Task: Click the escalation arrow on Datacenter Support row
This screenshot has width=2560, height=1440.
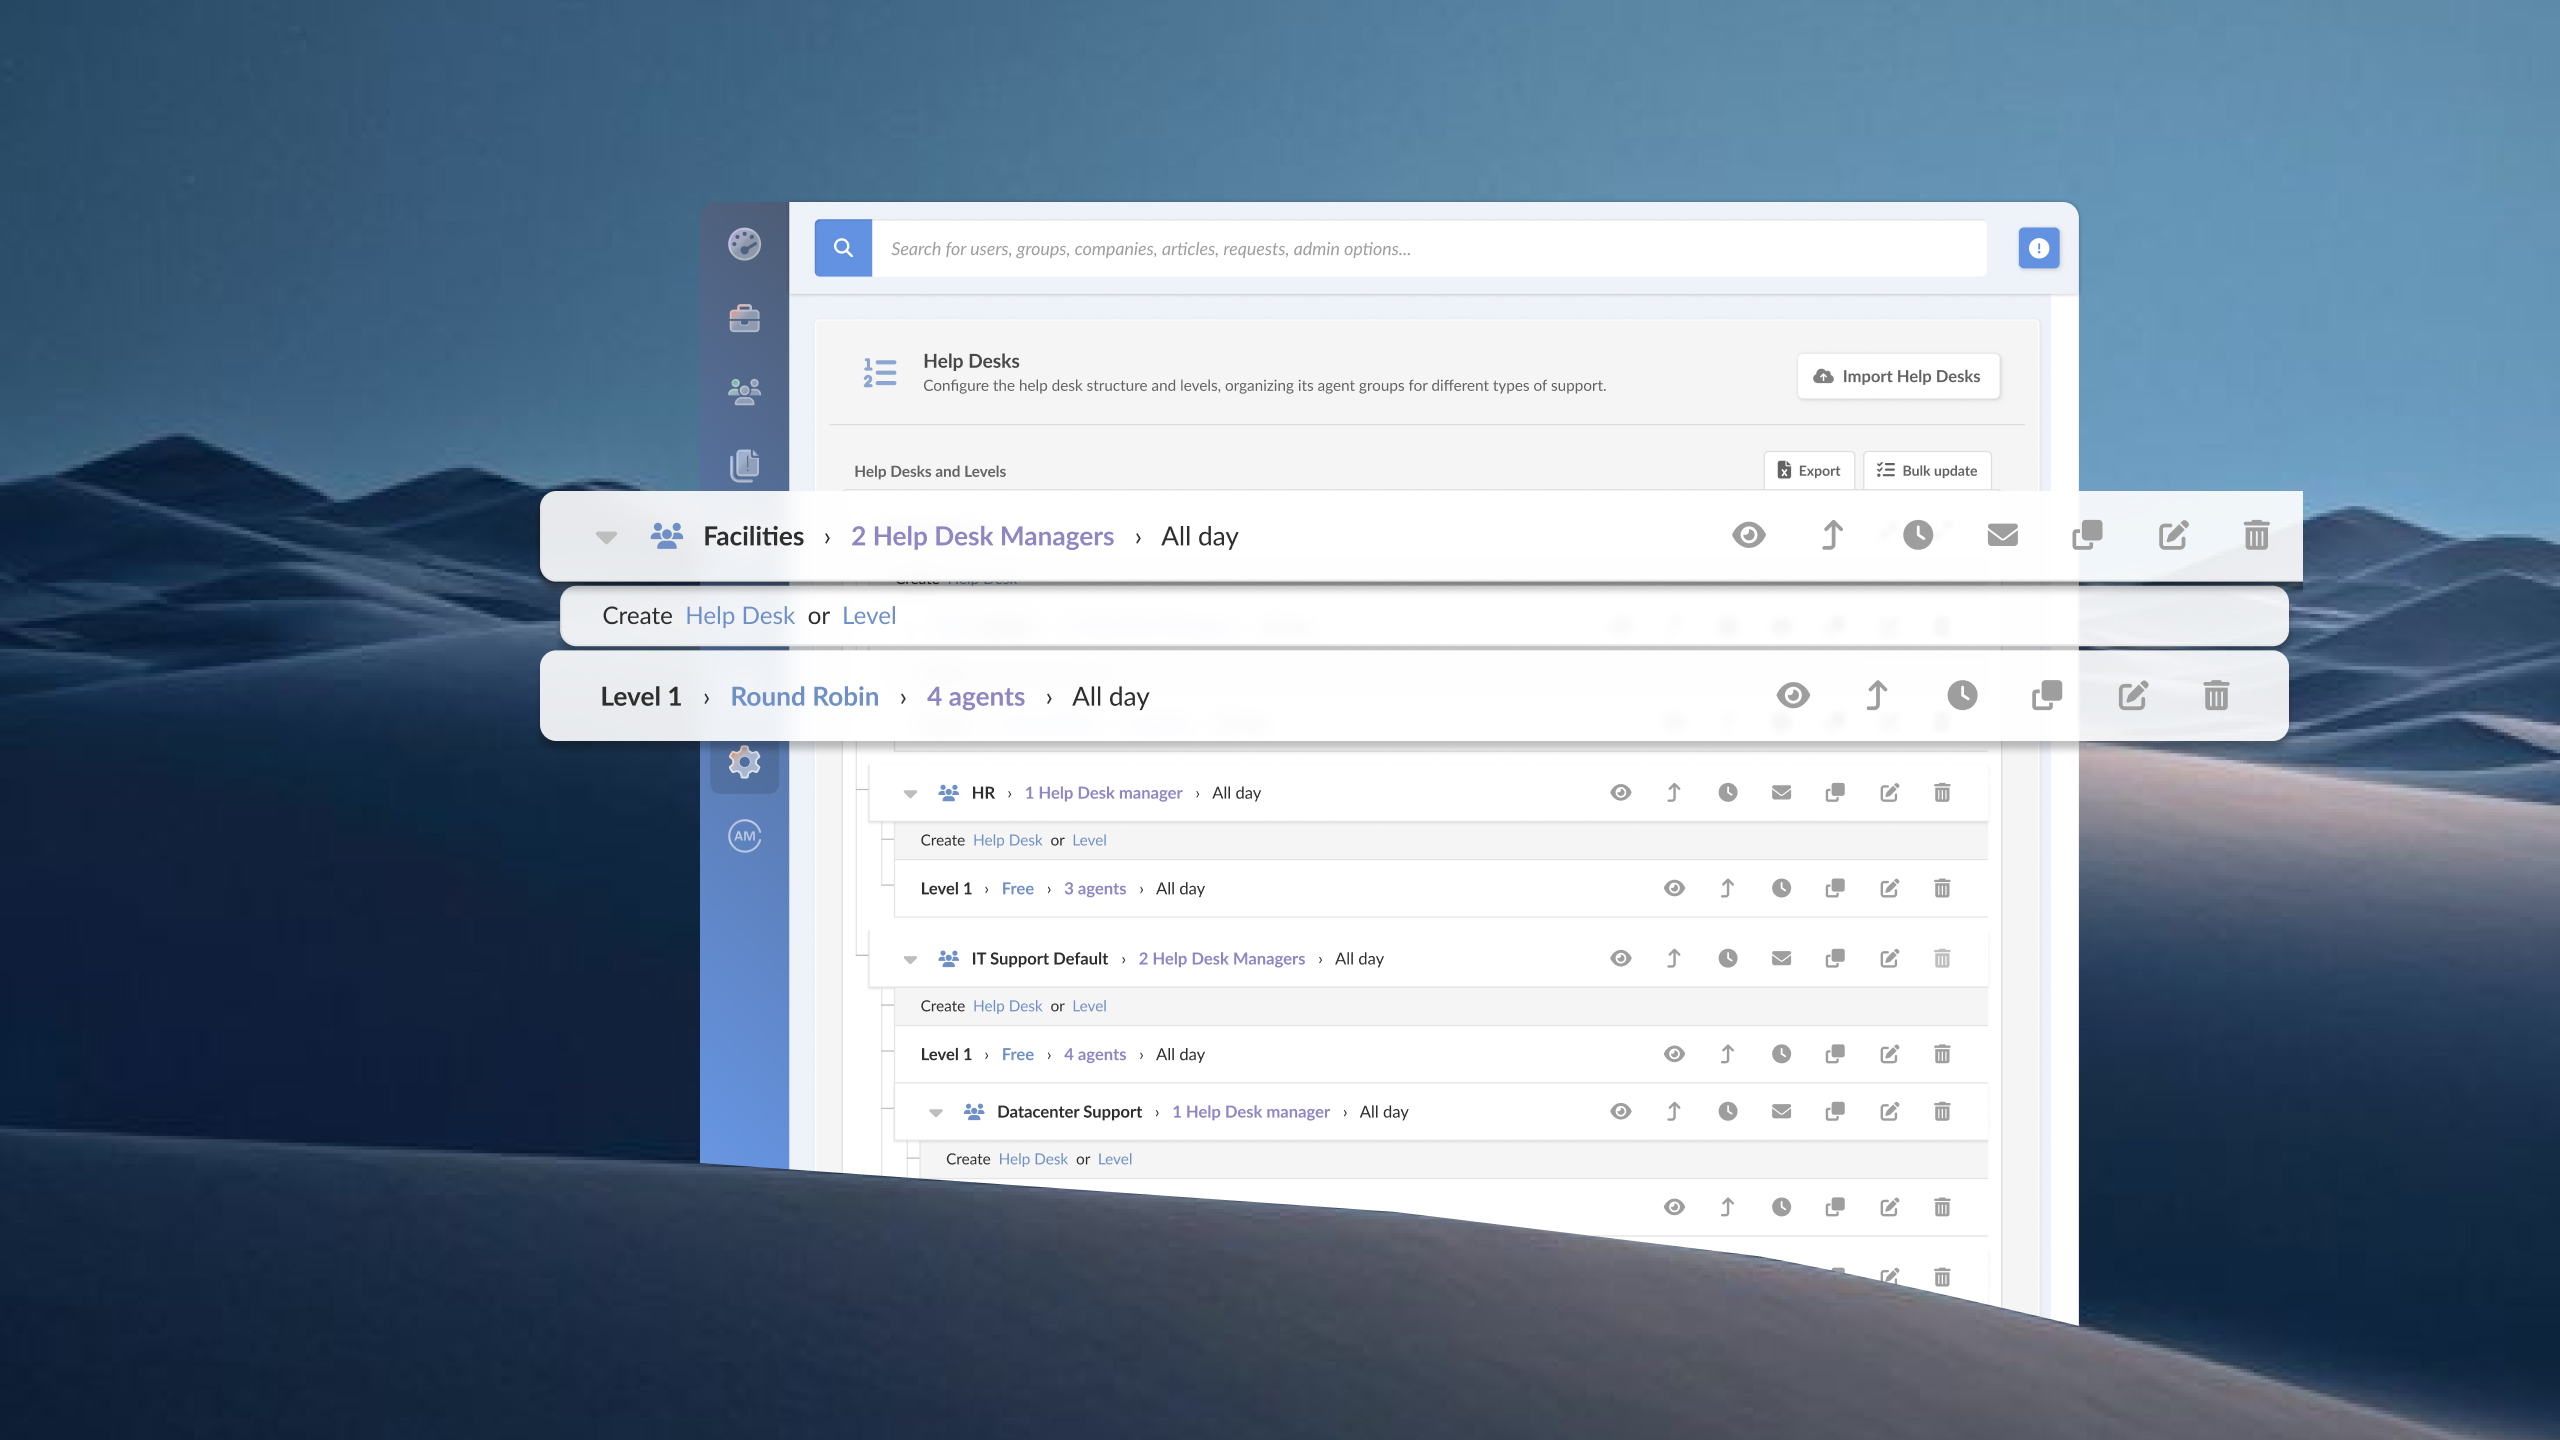Action: pyautogui.click(x=1674, y=1111)
